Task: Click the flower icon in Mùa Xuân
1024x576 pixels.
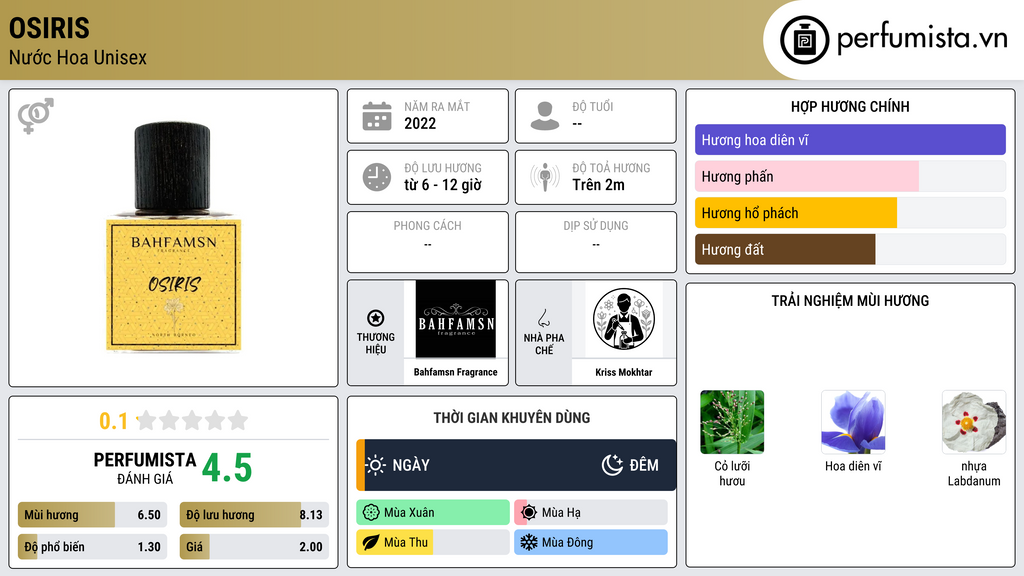Action: [x=371, y=513]
